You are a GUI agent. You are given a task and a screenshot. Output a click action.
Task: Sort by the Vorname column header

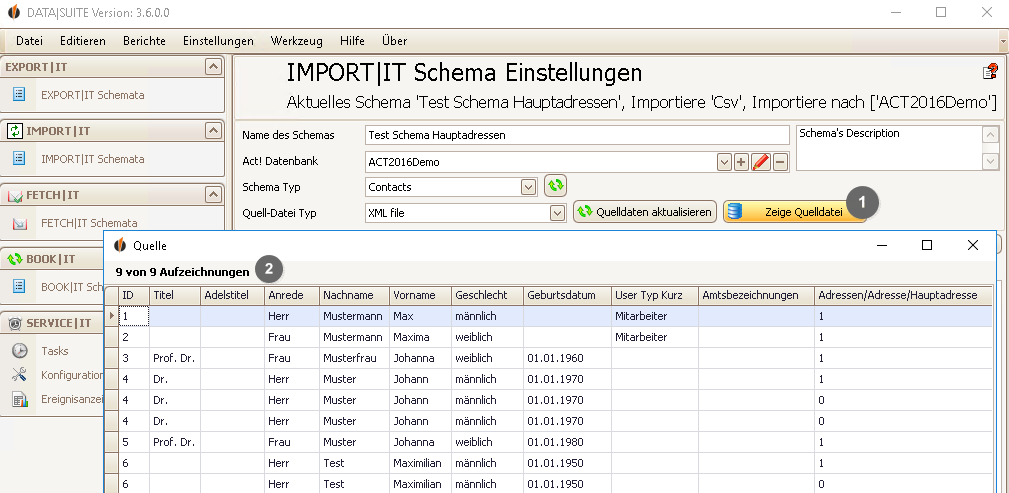tap(420, 295)
